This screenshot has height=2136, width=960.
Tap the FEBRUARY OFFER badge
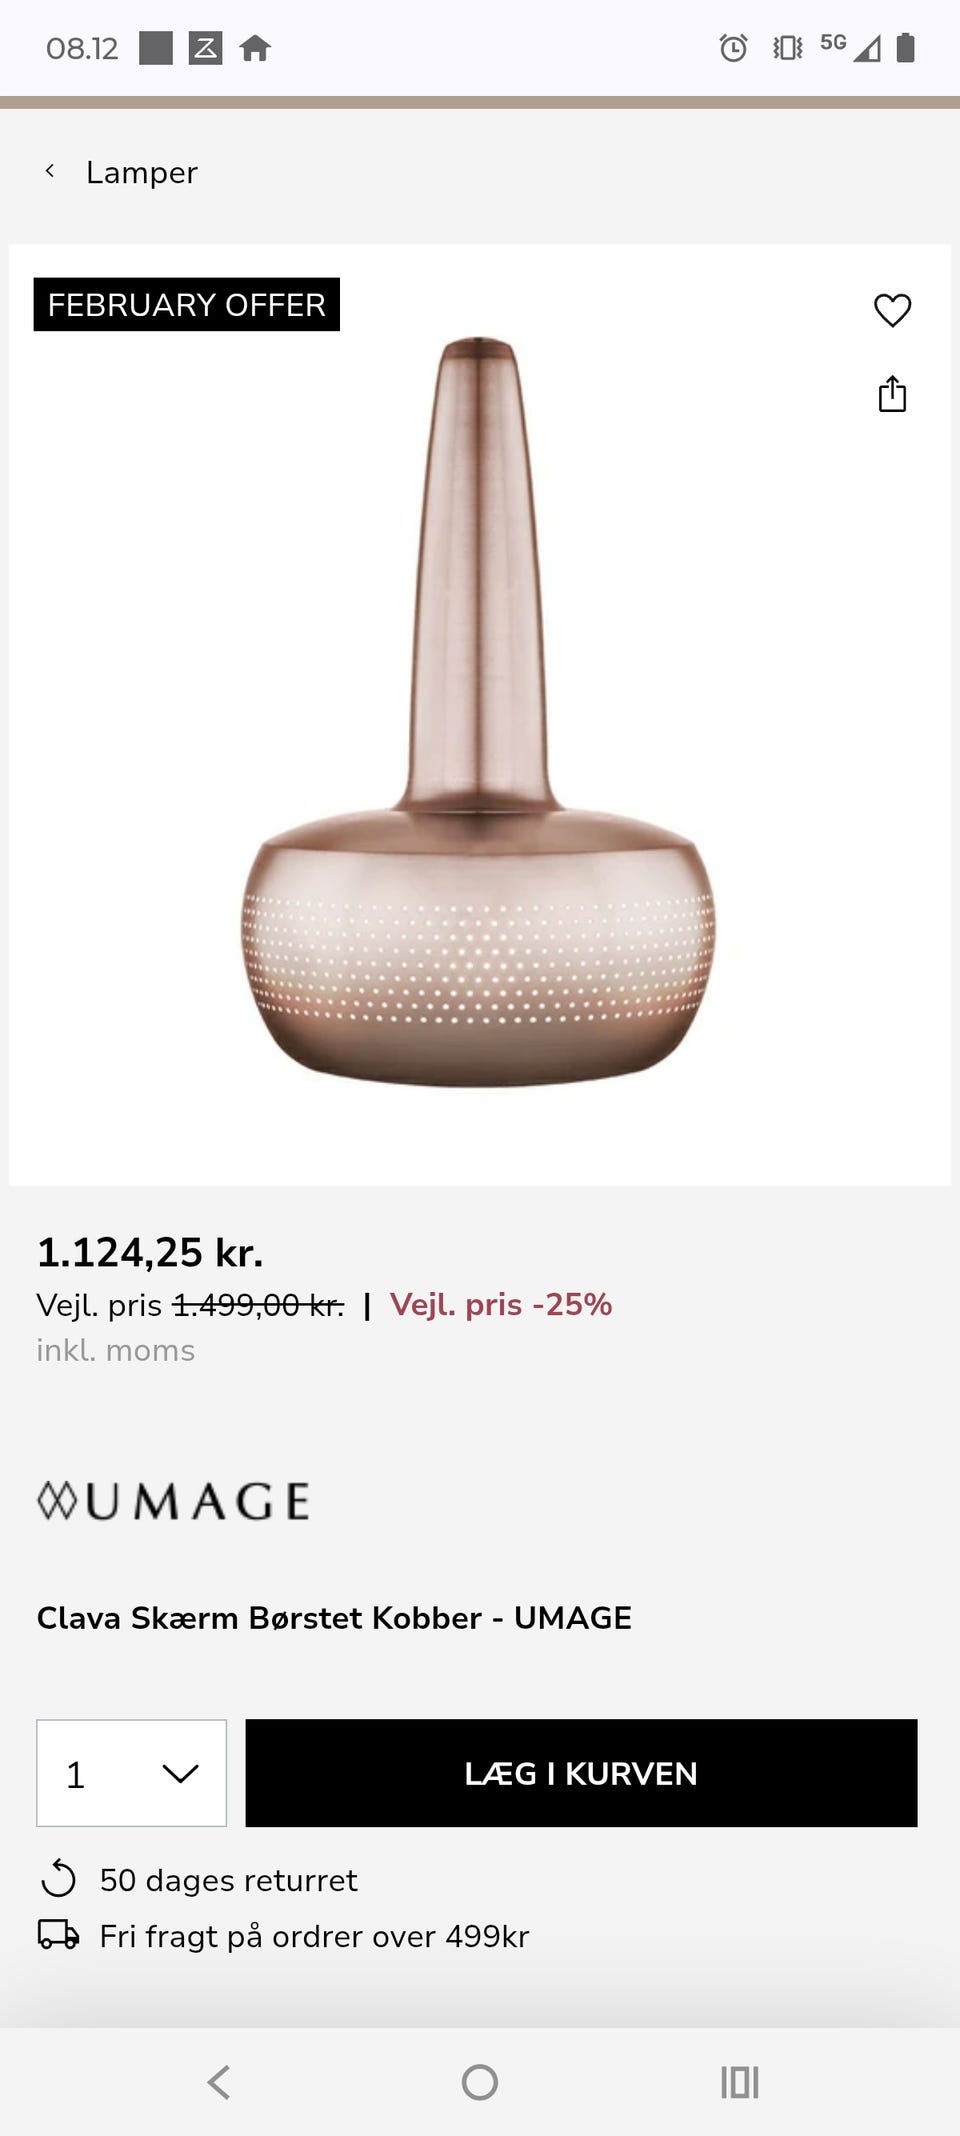pyautogui.click(x=187, y=304)
